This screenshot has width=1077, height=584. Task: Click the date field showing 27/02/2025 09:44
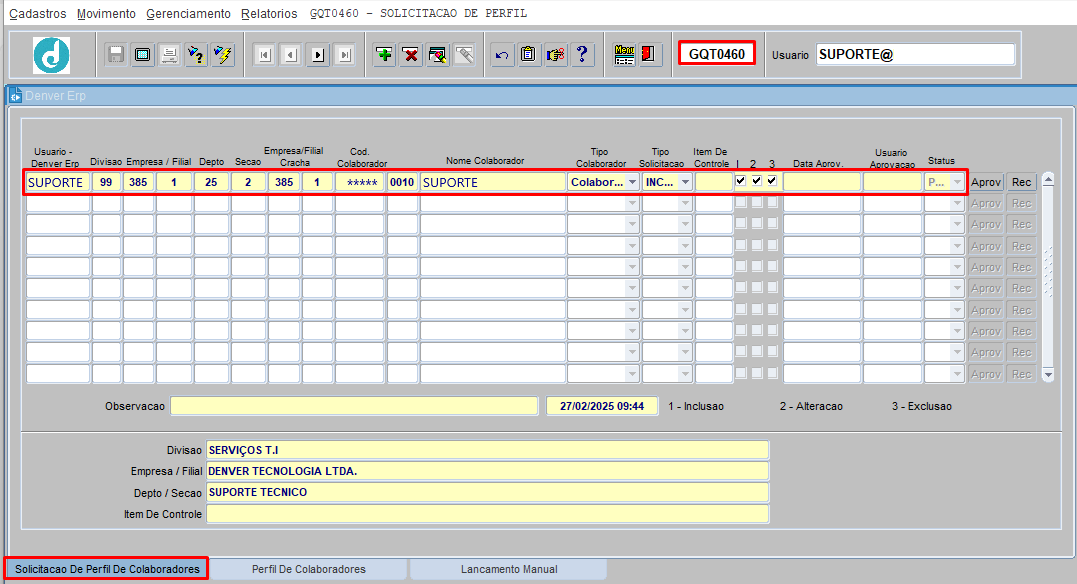click(602, 406)
